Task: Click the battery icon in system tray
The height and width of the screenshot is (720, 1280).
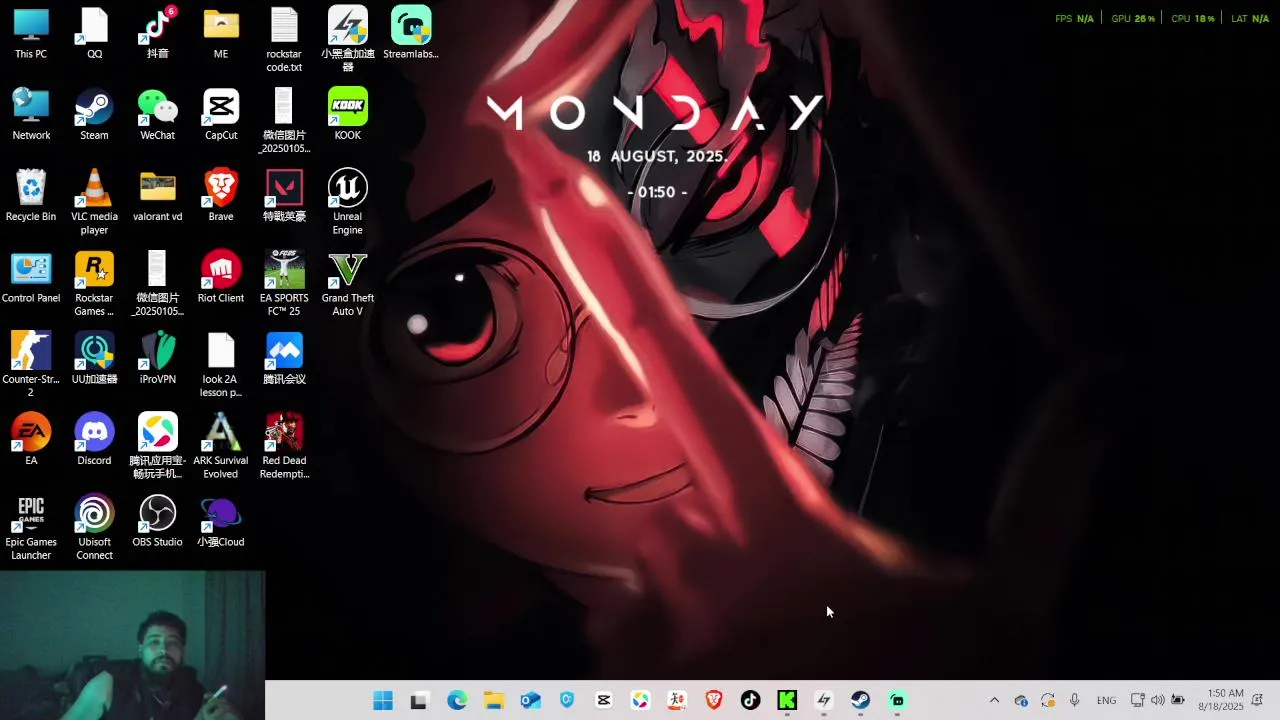Action: pos(1178,701)
